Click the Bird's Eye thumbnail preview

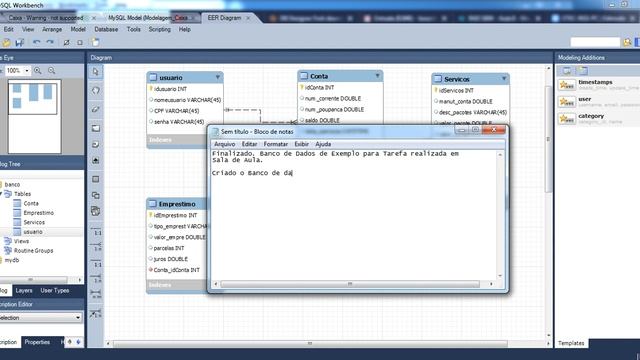pos(34,116)
